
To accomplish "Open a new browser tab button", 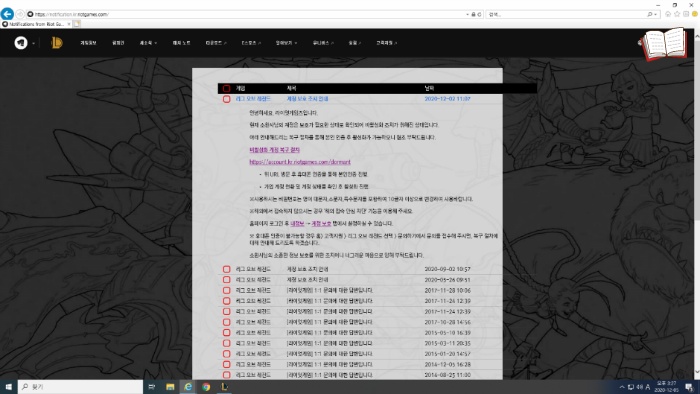I will pyautogui.click(x=77, y=24).
